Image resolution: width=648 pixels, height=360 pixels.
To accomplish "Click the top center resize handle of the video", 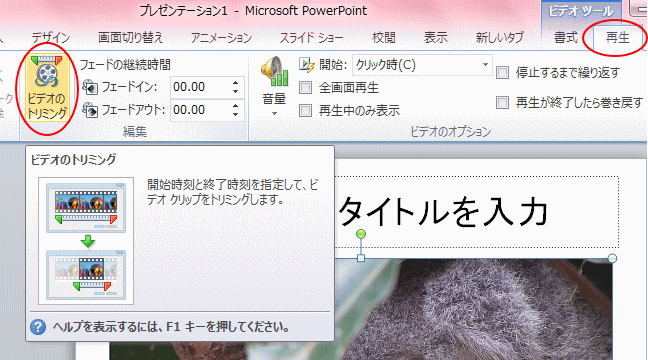I will 361,258.
